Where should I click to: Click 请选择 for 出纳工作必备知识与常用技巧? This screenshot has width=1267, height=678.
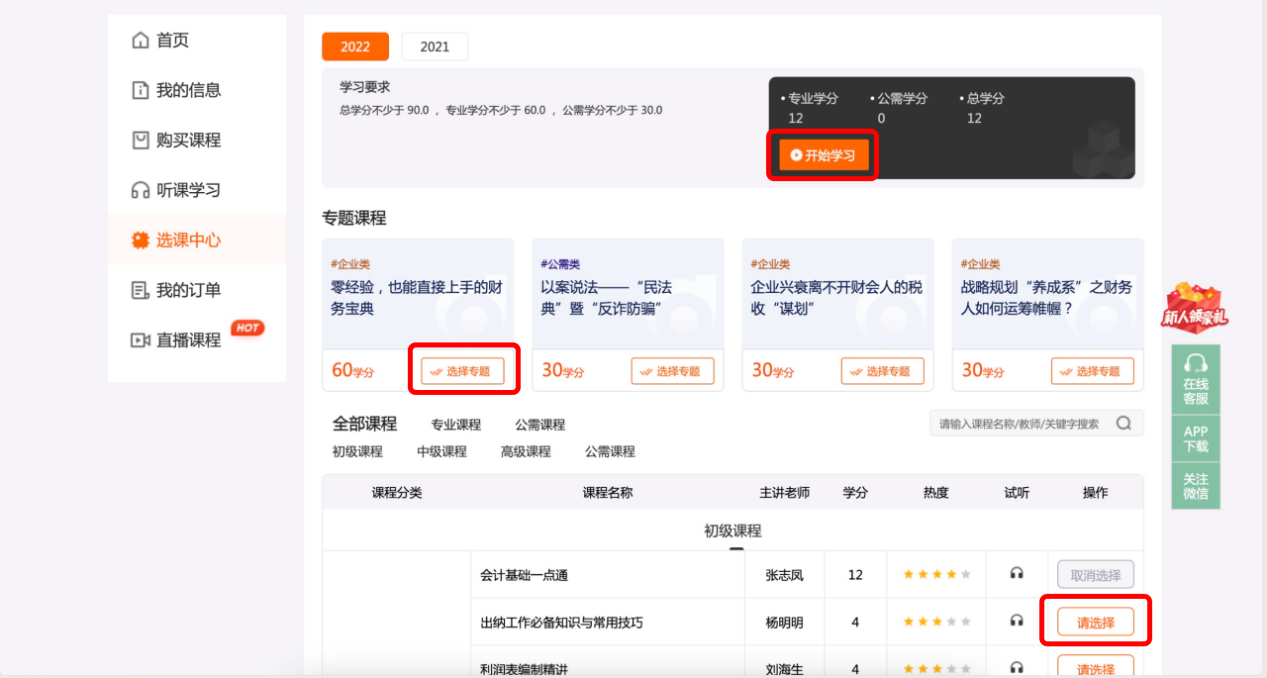pyautogui.click(x=1096, y=621)
